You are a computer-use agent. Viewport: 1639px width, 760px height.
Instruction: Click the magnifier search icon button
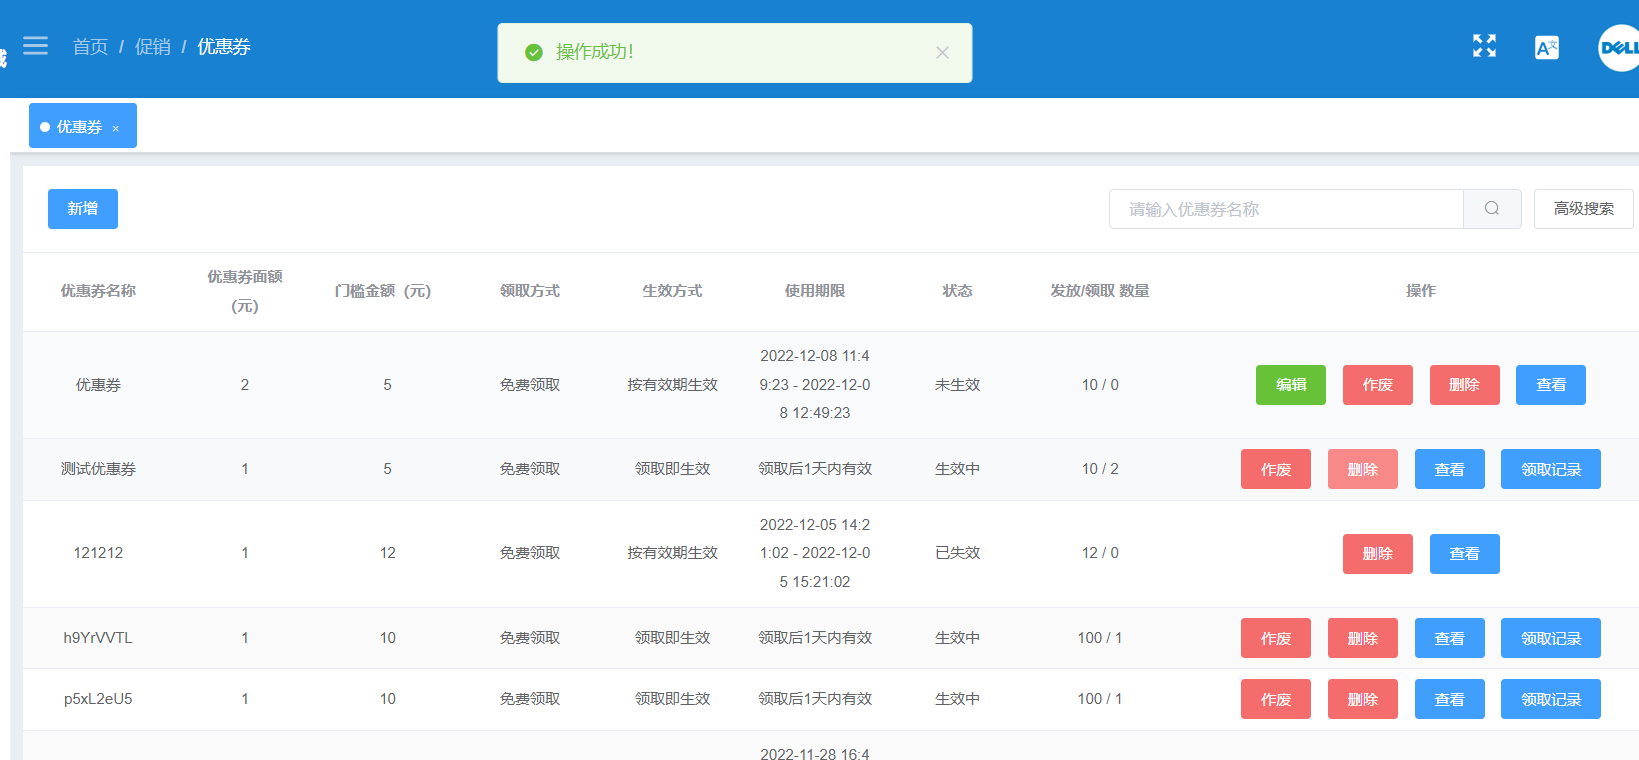pyautogui.click(x=1492, y=208)
